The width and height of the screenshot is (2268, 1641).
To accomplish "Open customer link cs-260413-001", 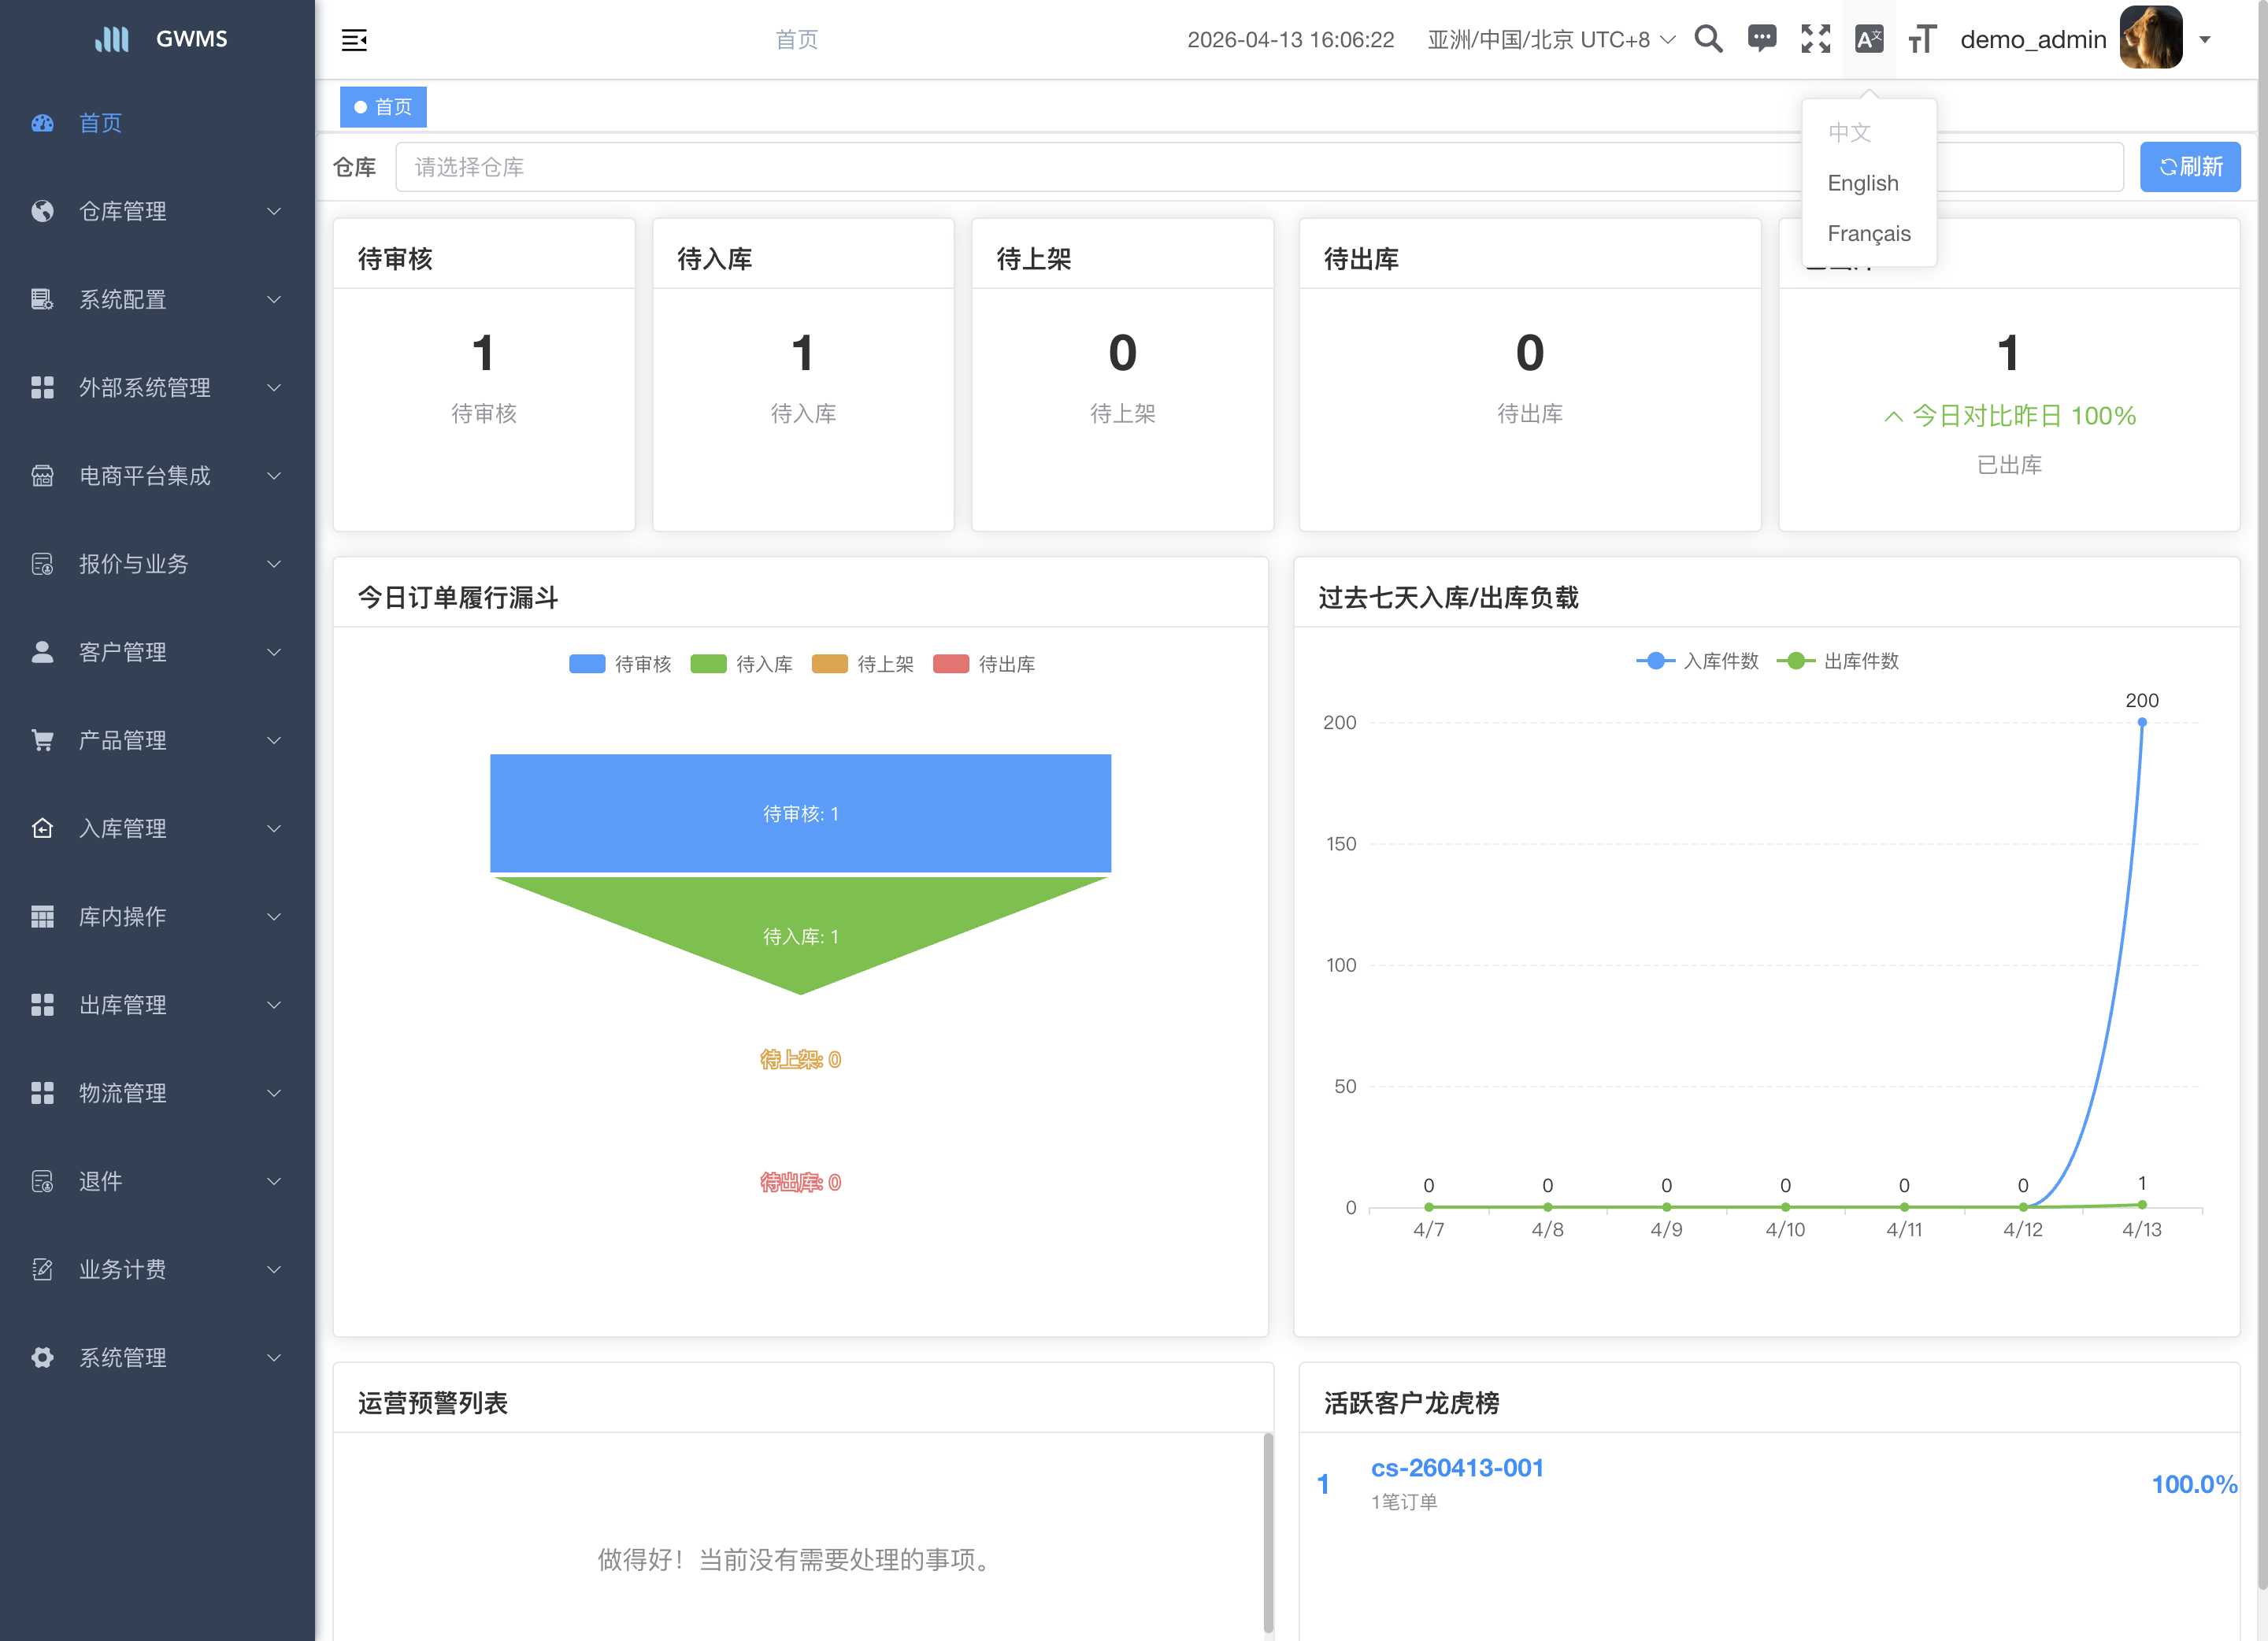I will 1457,1468.
